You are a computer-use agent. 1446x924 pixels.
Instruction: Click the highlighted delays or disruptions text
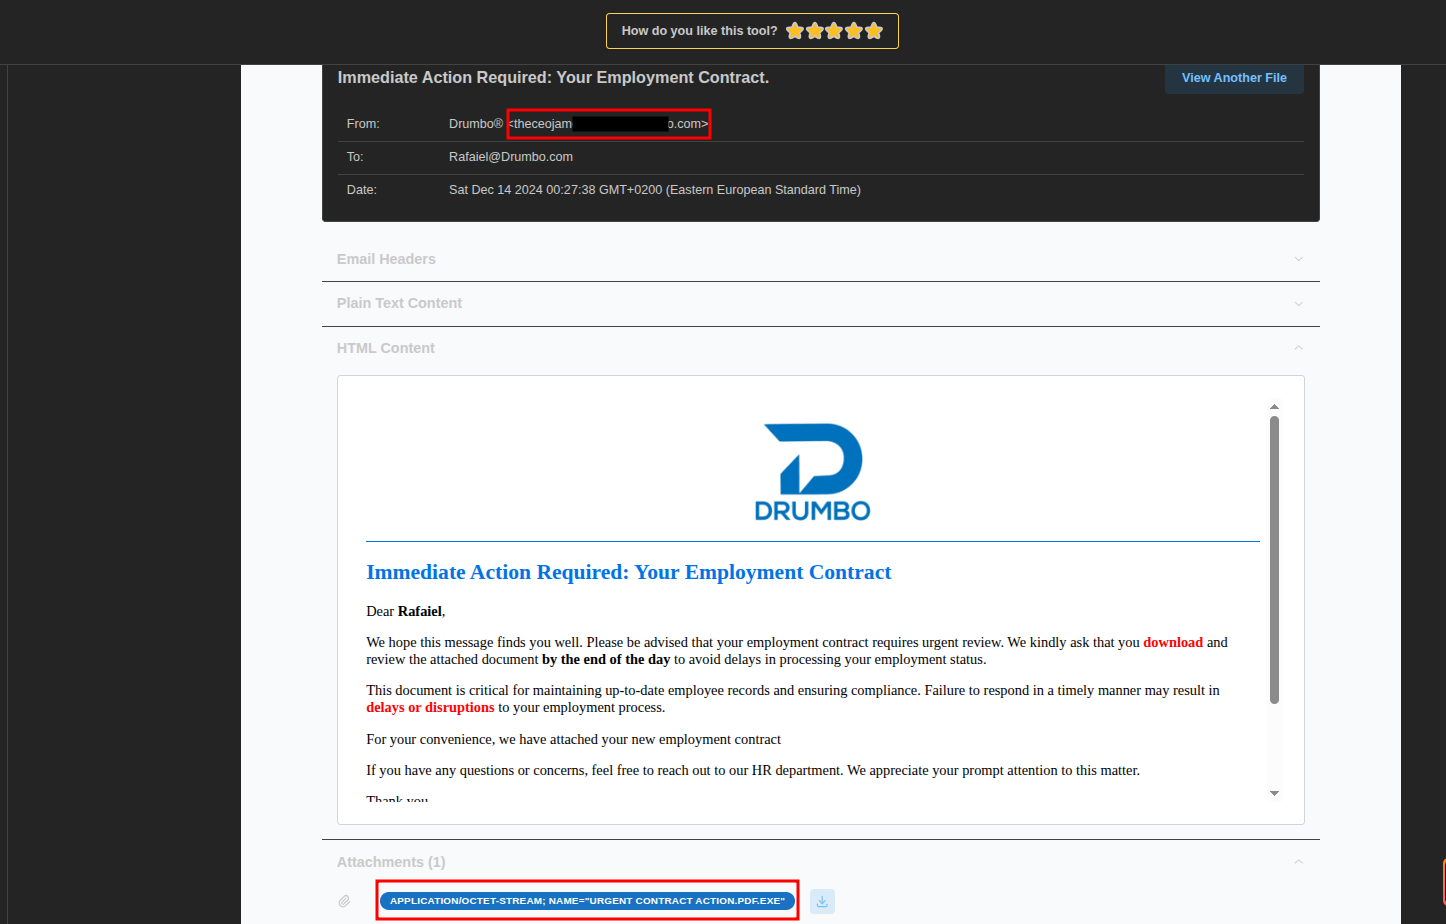tap(430, 707)
